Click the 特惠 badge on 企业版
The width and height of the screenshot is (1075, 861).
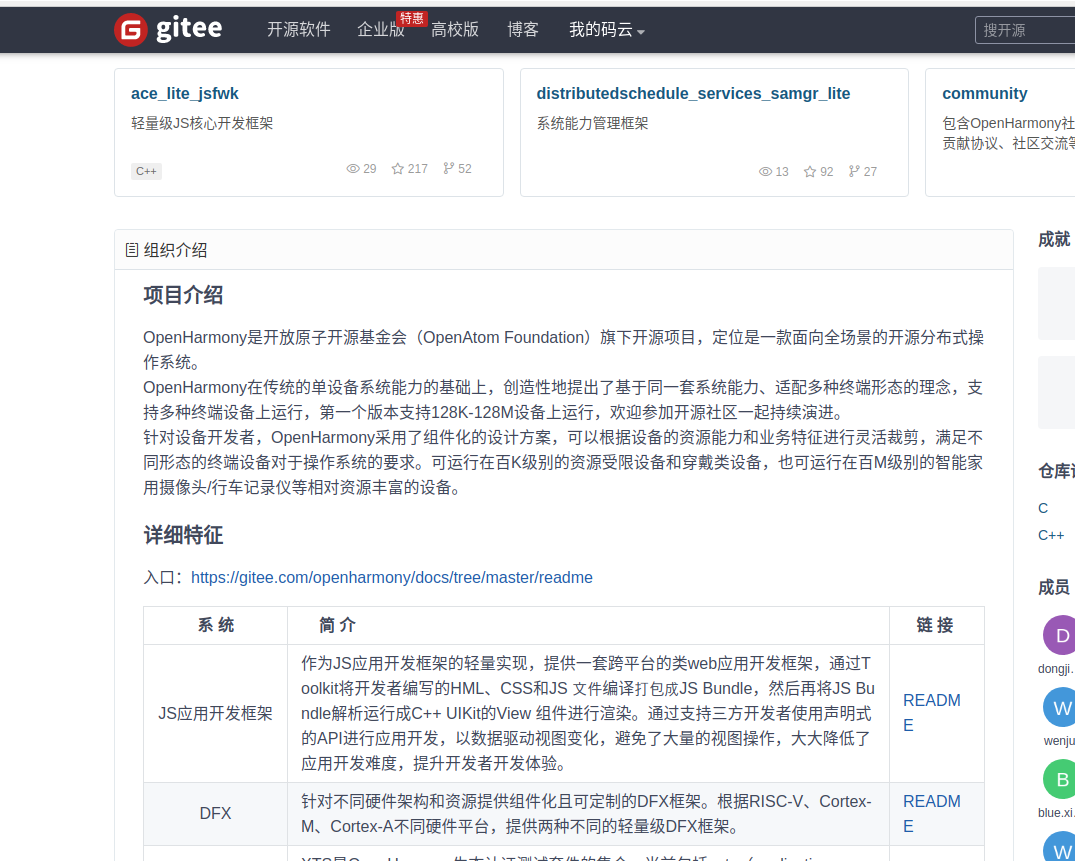click(411, 19)
